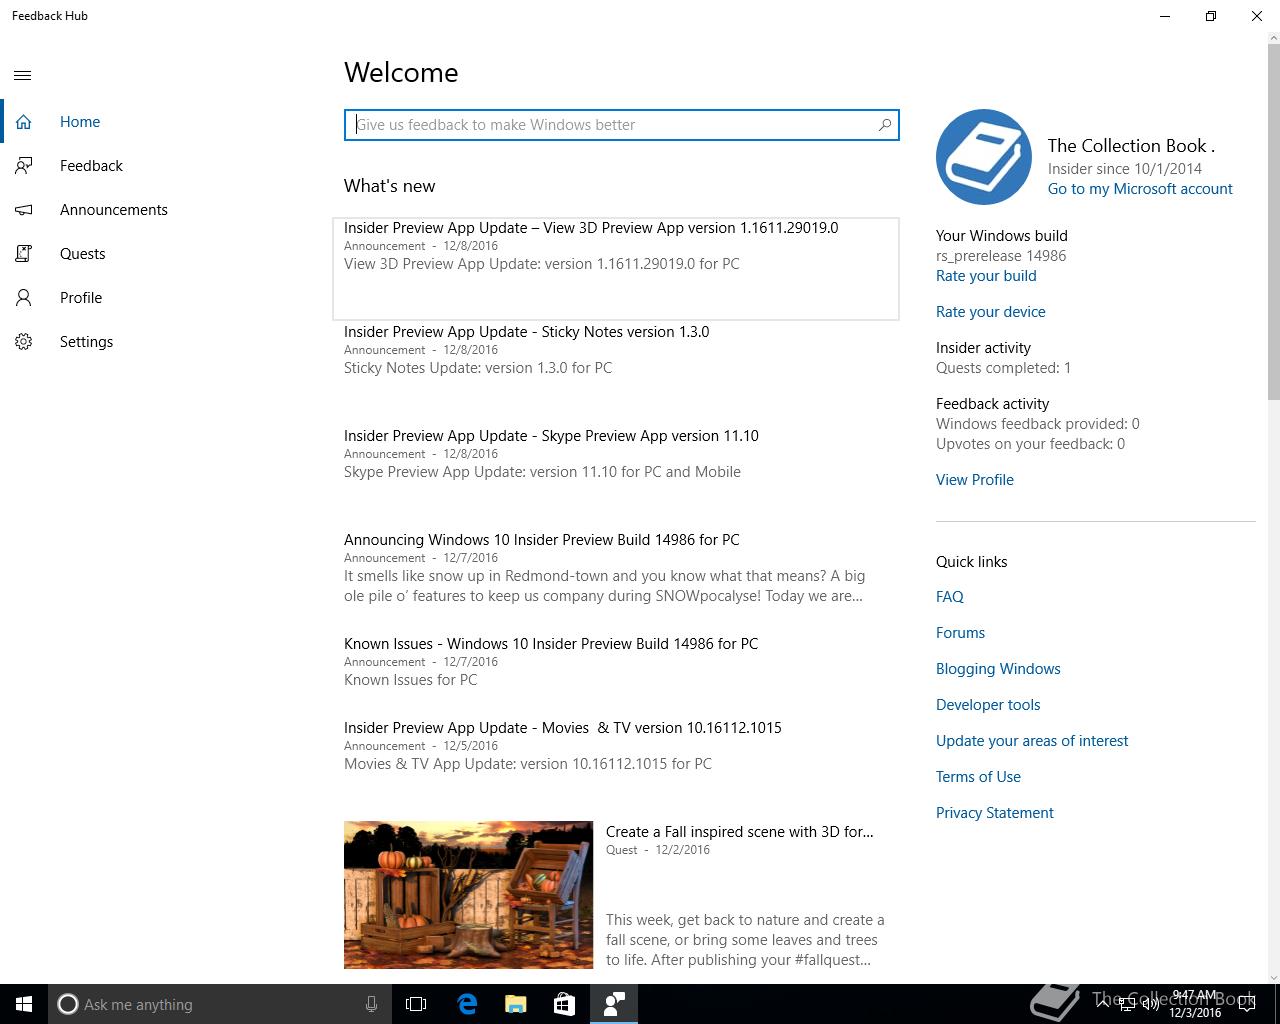Click 'Windows feedback provided: 0' text

(1038, 424)
